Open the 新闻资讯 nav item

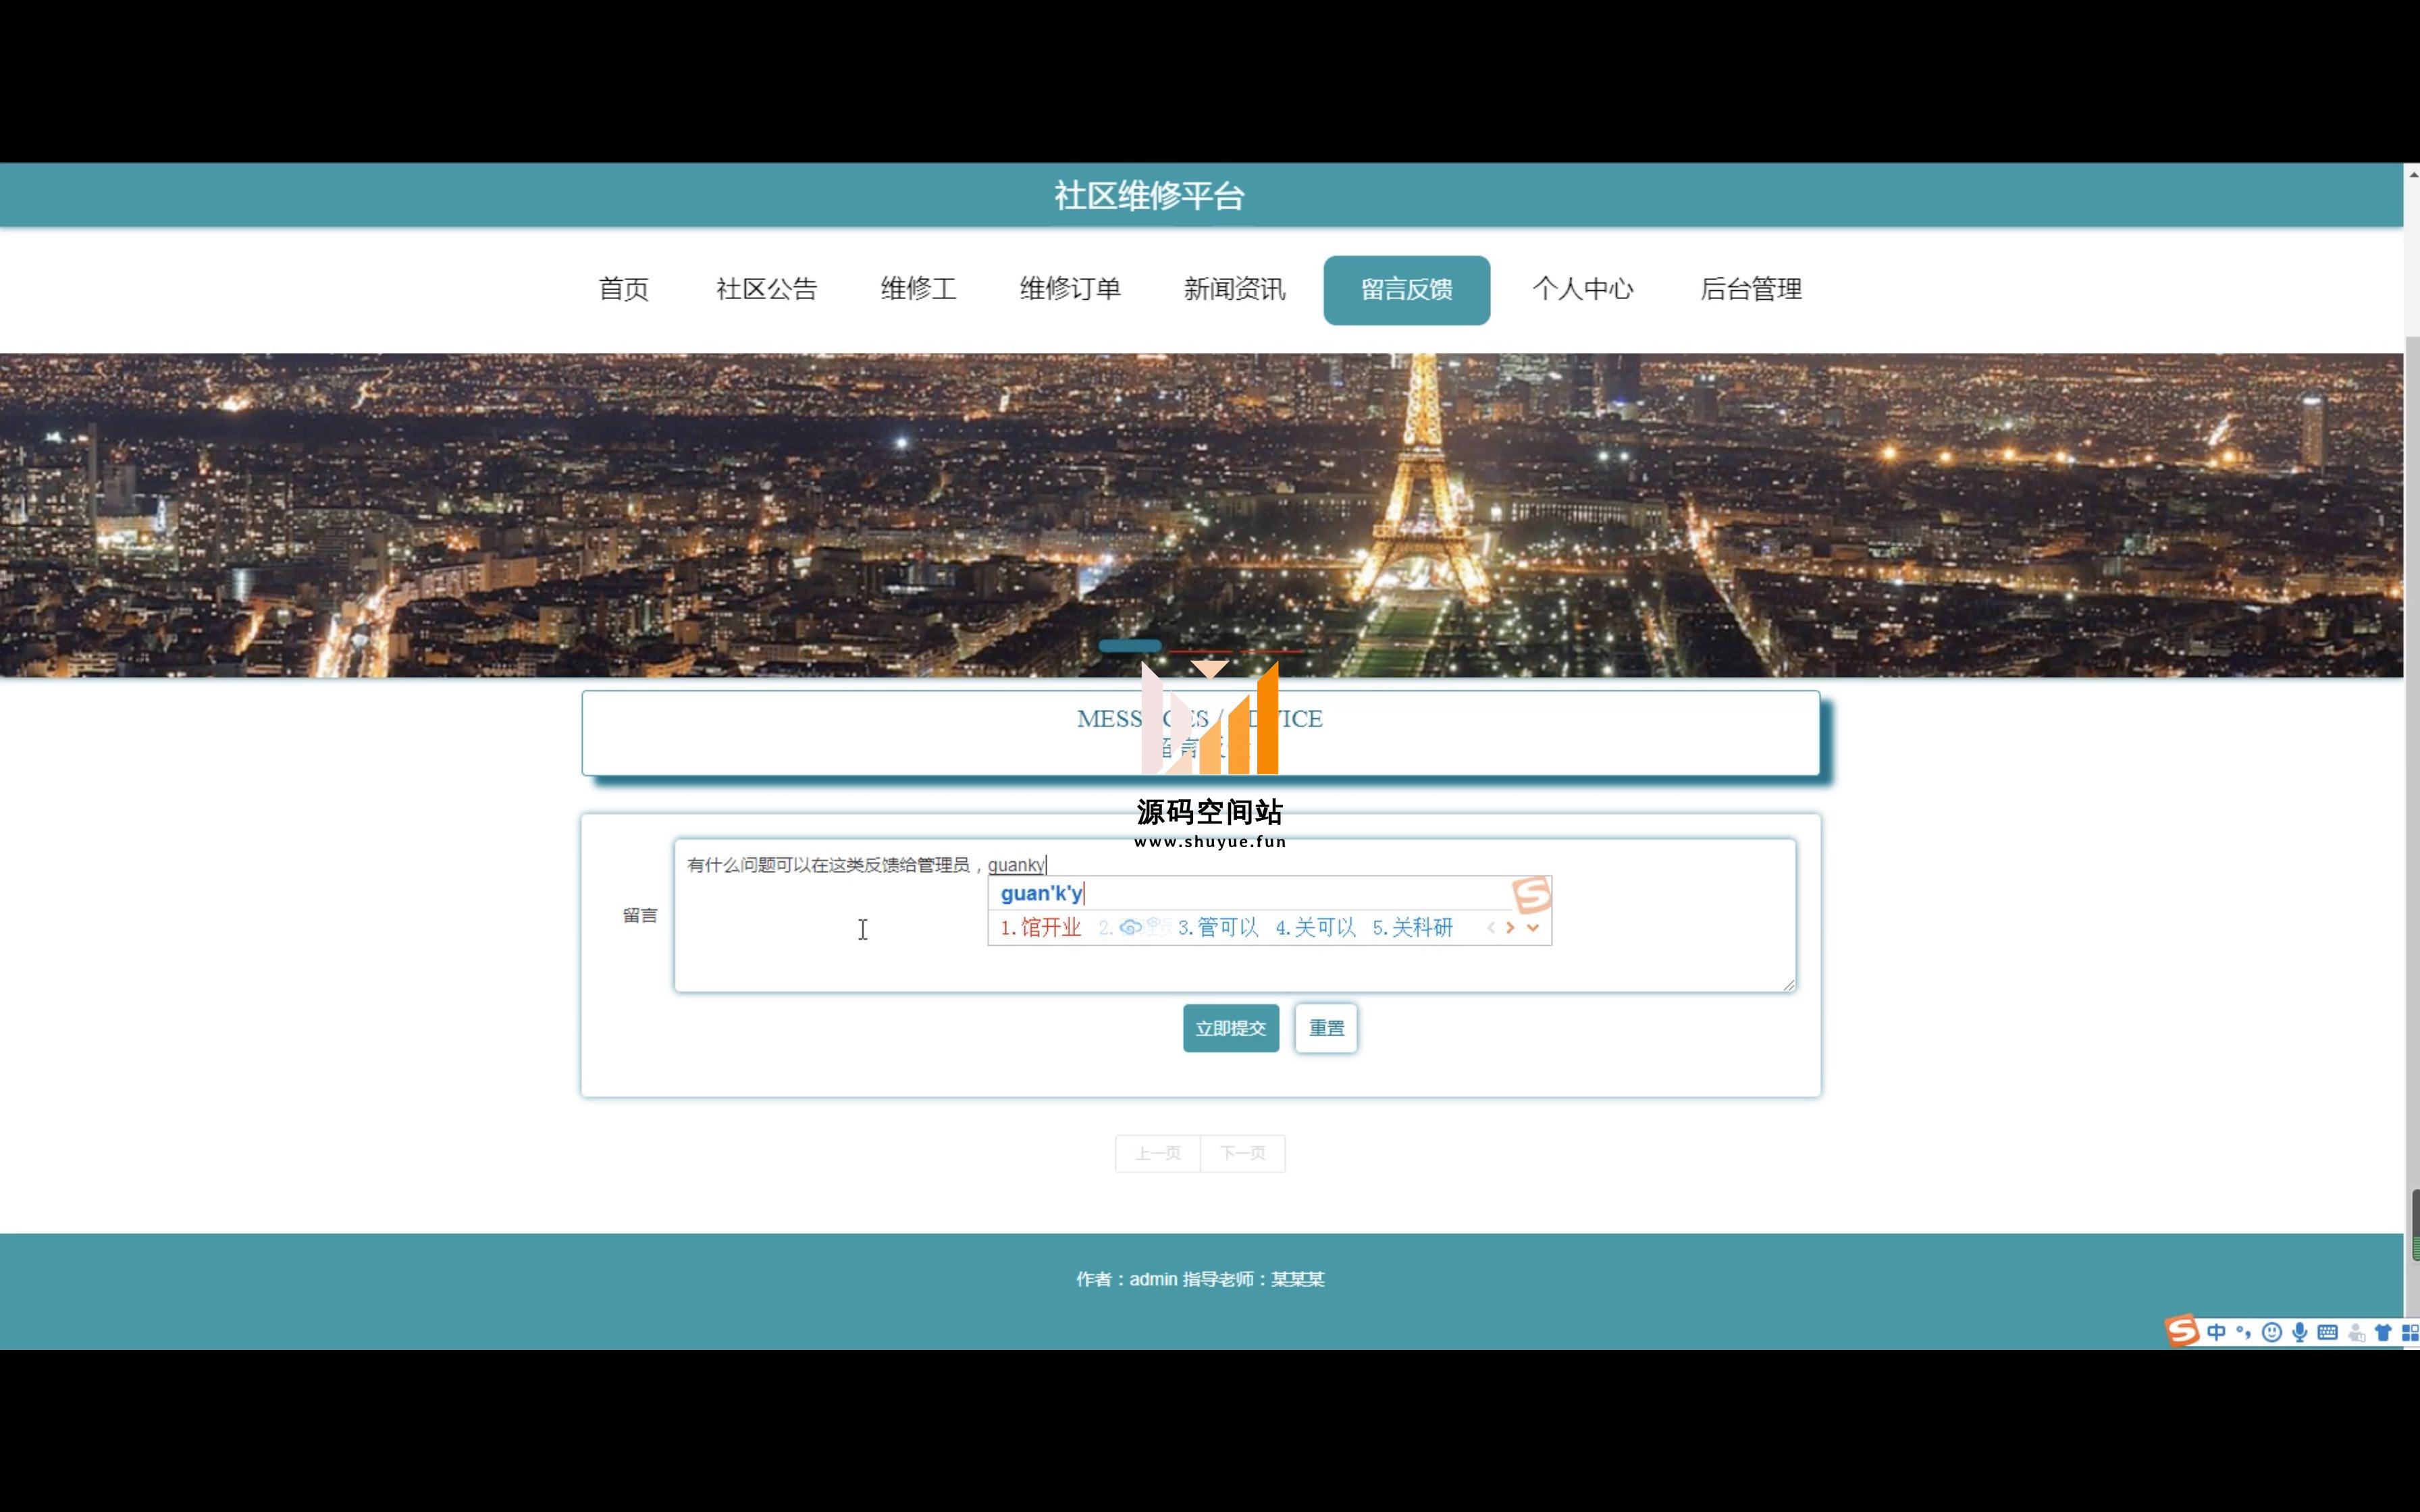pos(1234,290)
